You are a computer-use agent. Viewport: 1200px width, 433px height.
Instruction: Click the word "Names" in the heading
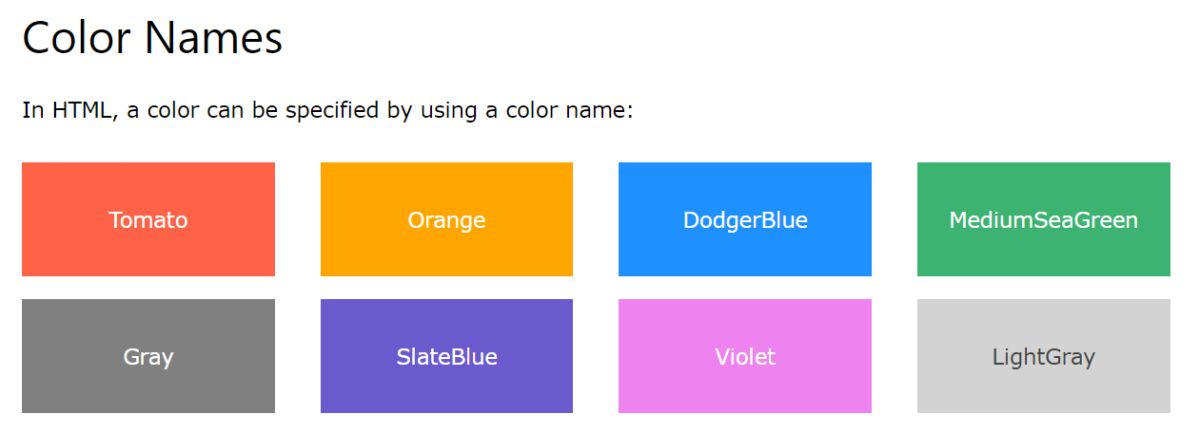tap(214, 38)
